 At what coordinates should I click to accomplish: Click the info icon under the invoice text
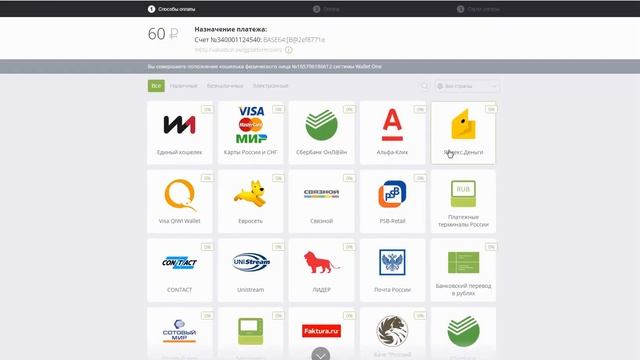pos(289,50)
